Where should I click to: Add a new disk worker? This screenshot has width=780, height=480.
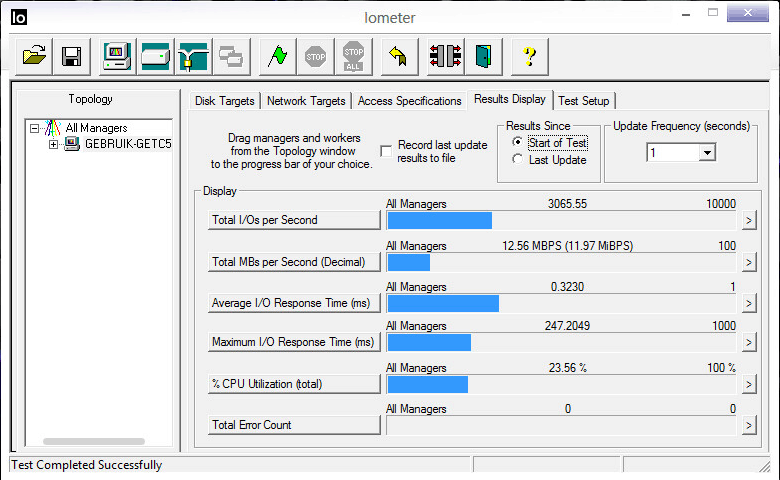tap(155, 56)
